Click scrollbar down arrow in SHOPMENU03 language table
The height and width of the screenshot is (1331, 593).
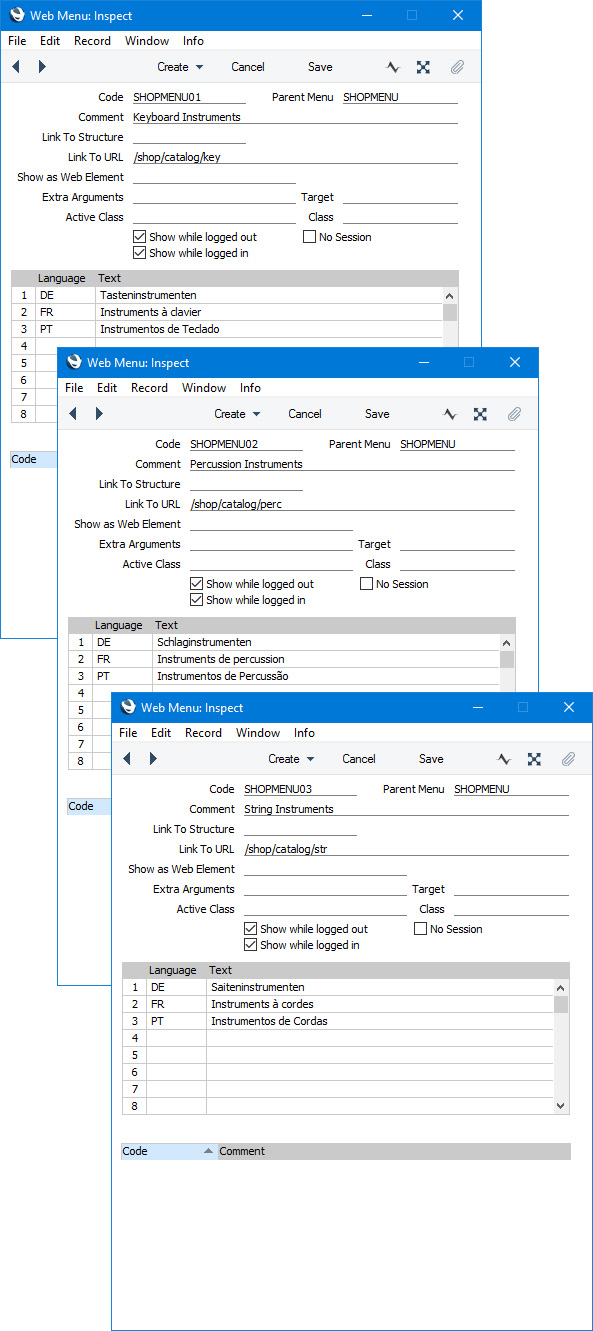point(561,1106)
